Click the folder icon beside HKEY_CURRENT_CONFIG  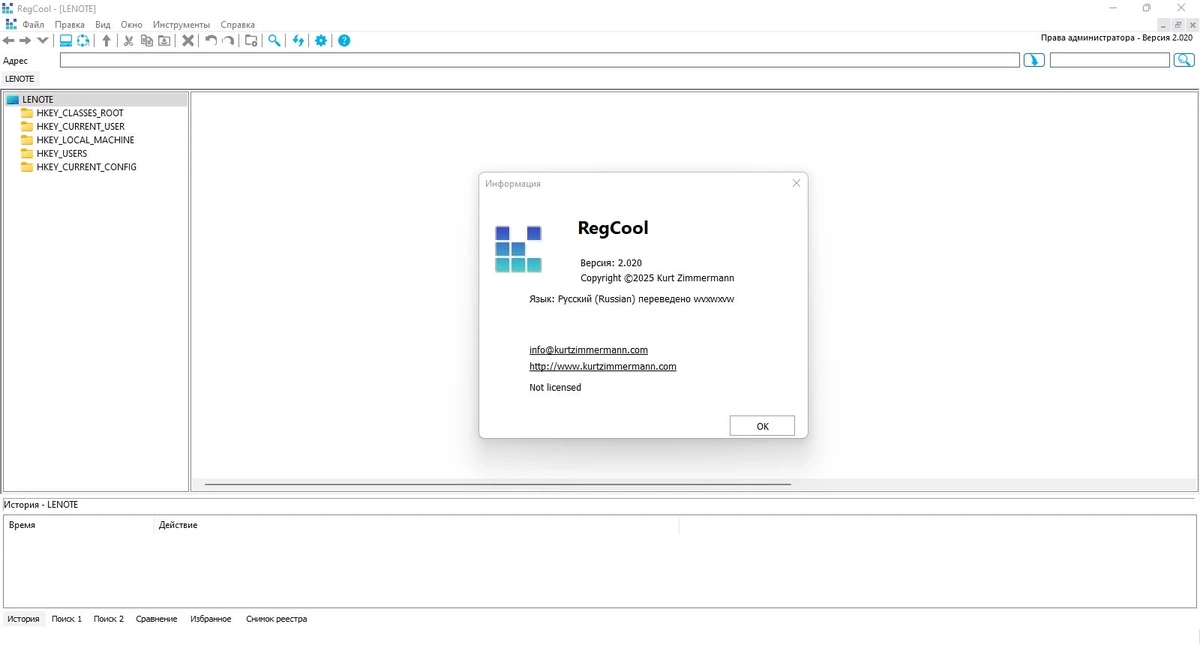coord(27,167)
